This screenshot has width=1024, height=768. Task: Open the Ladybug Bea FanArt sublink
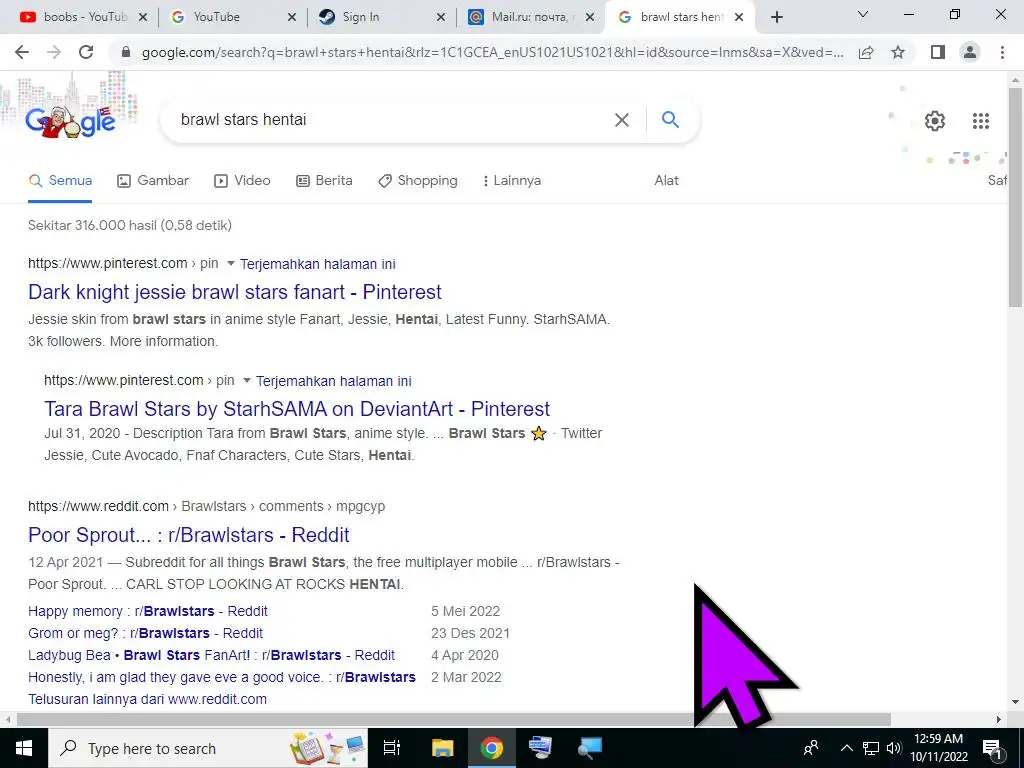(212, 655)
